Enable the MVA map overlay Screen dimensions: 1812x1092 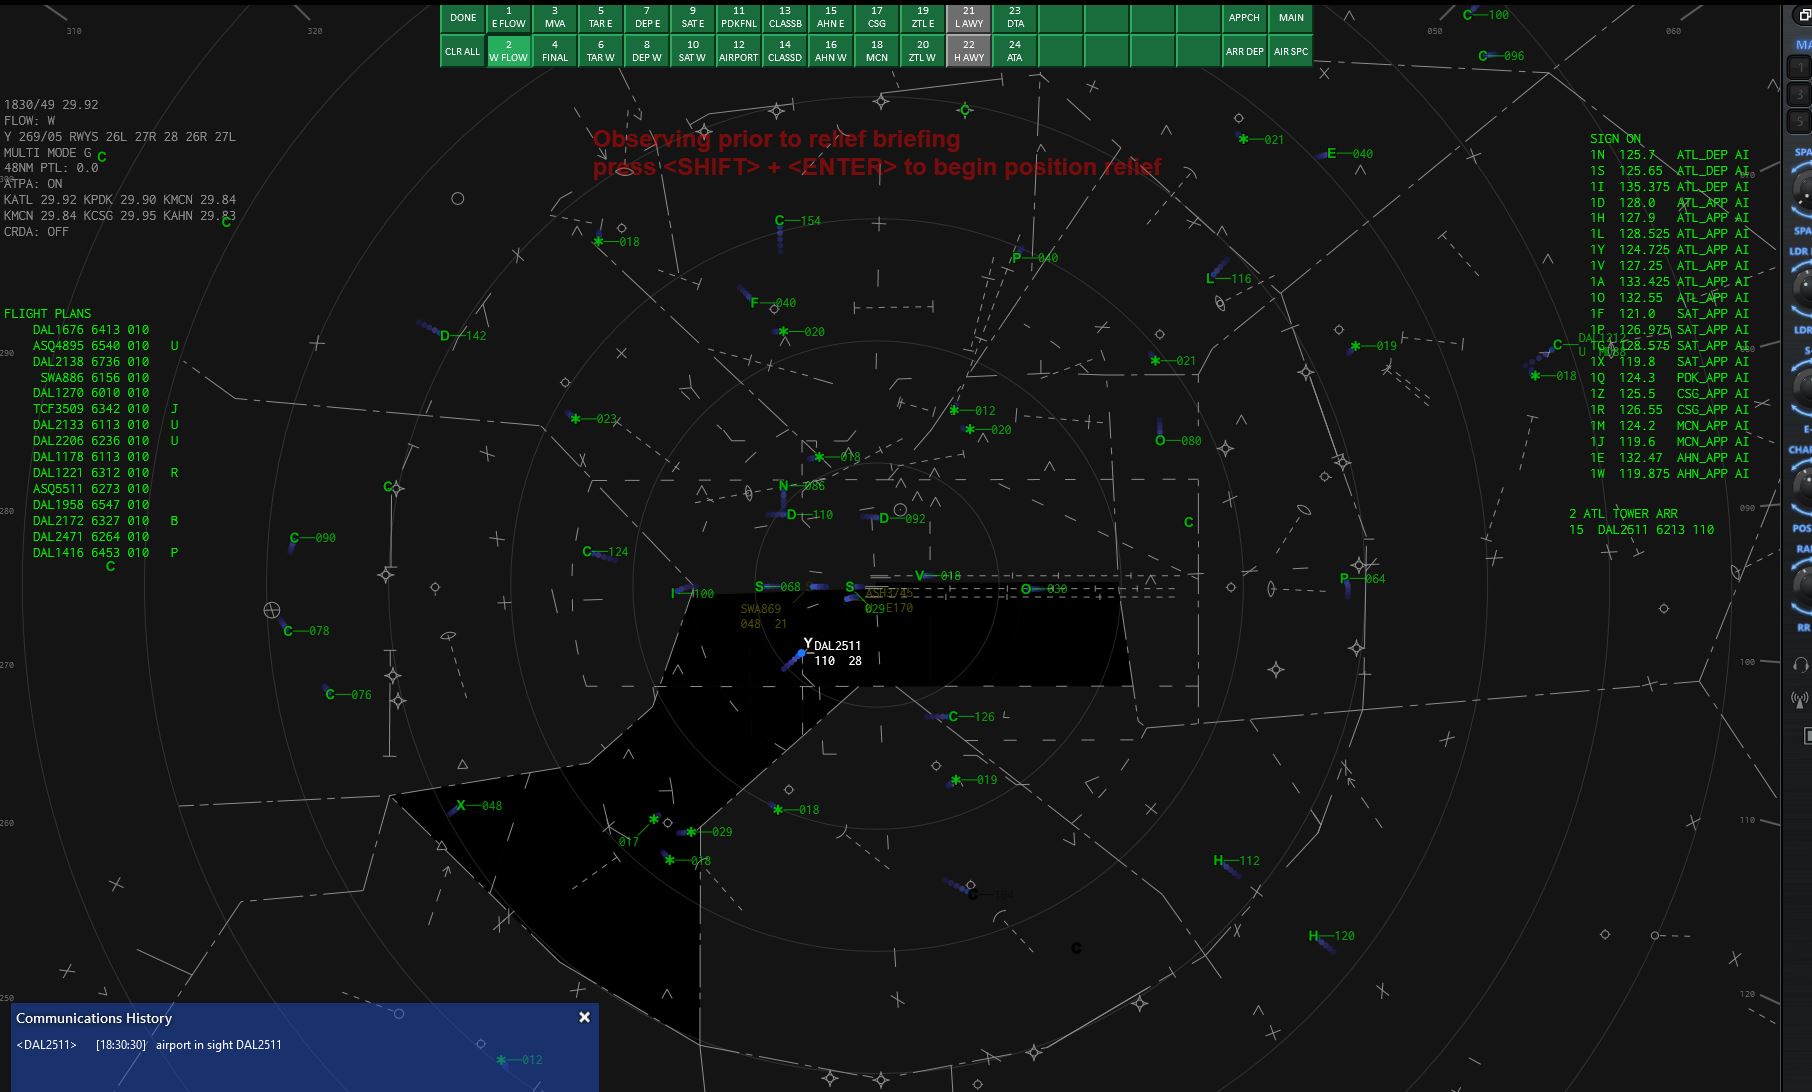click(x=554, y=17)
